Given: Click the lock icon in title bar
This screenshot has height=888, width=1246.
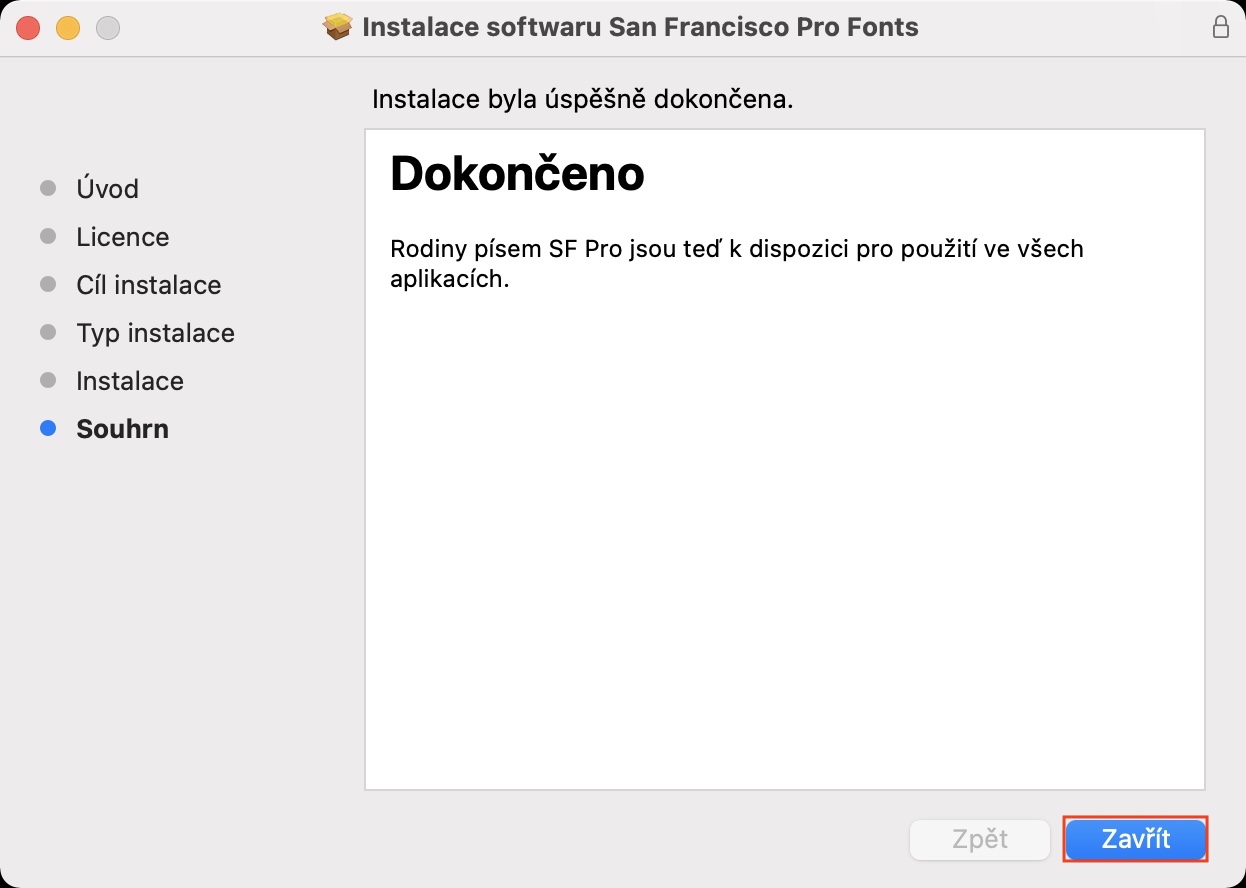Looking at the screenshot, I should (1220, 27).
